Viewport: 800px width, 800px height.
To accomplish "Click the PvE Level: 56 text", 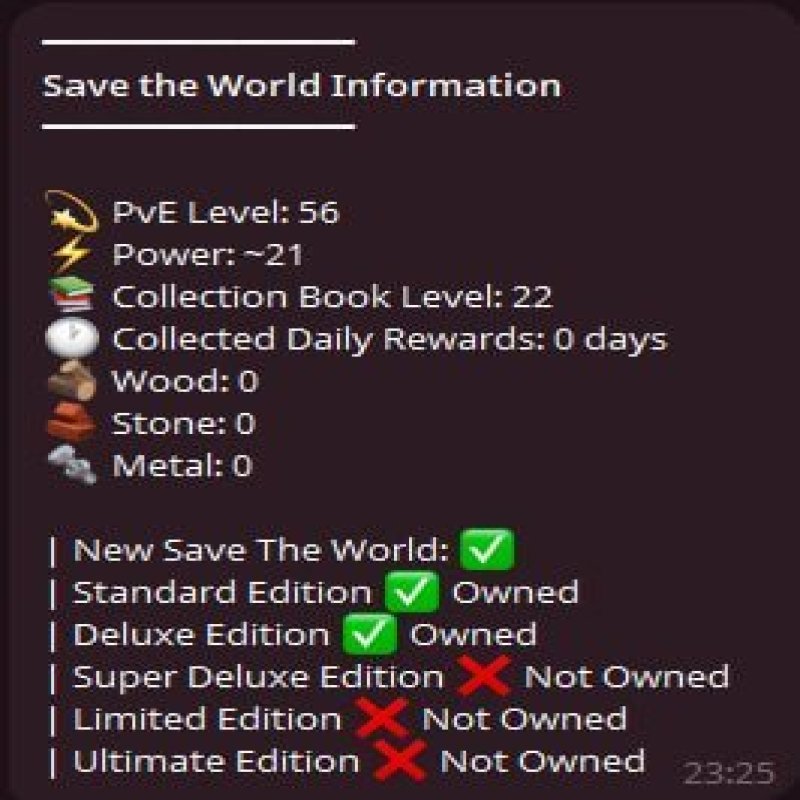I will (x=226, y=212).
